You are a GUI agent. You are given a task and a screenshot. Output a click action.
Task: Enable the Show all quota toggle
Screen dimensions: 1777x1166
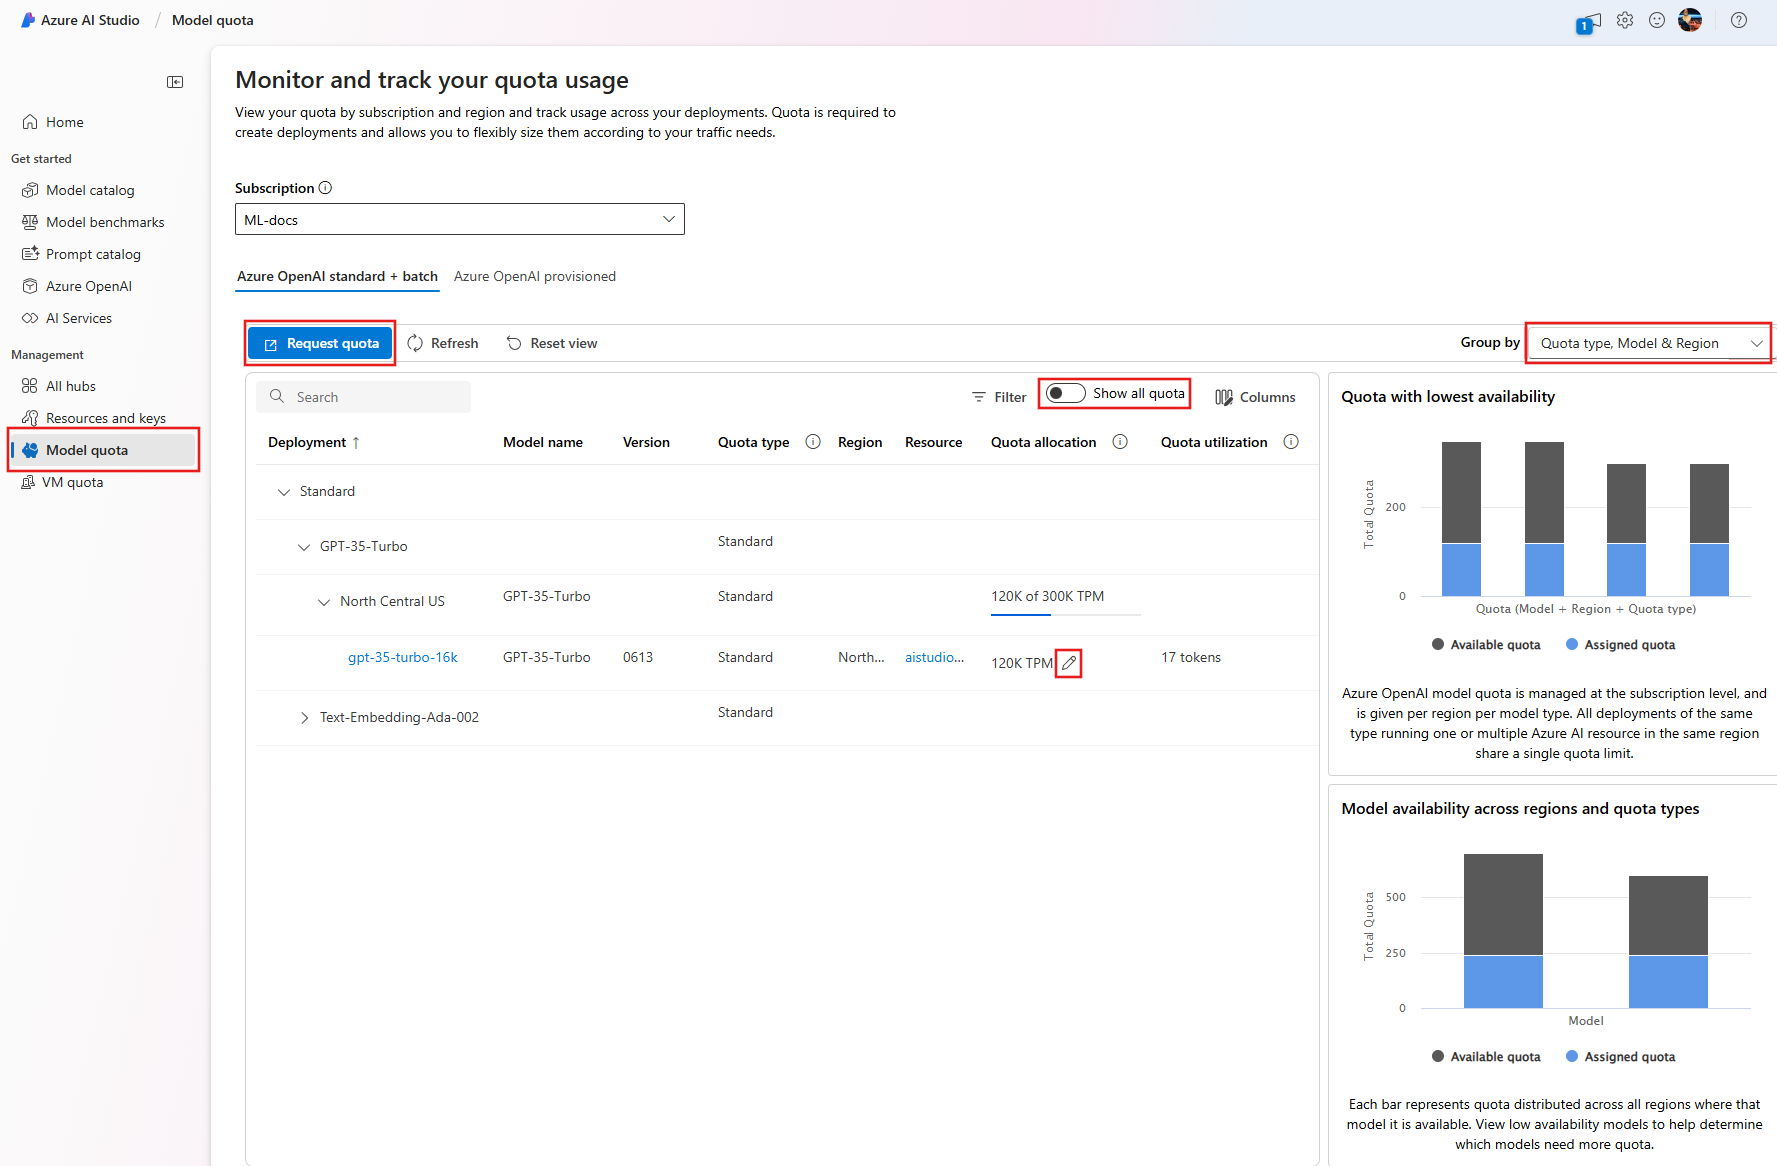coord(1065,393)
